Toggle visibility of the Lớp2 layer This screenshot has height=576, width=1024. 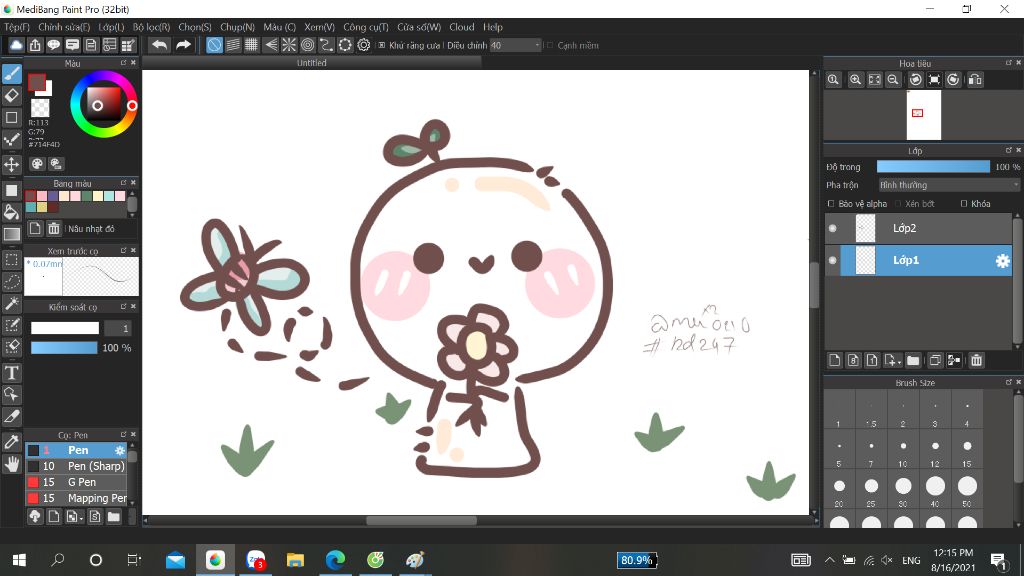(833, 228)
